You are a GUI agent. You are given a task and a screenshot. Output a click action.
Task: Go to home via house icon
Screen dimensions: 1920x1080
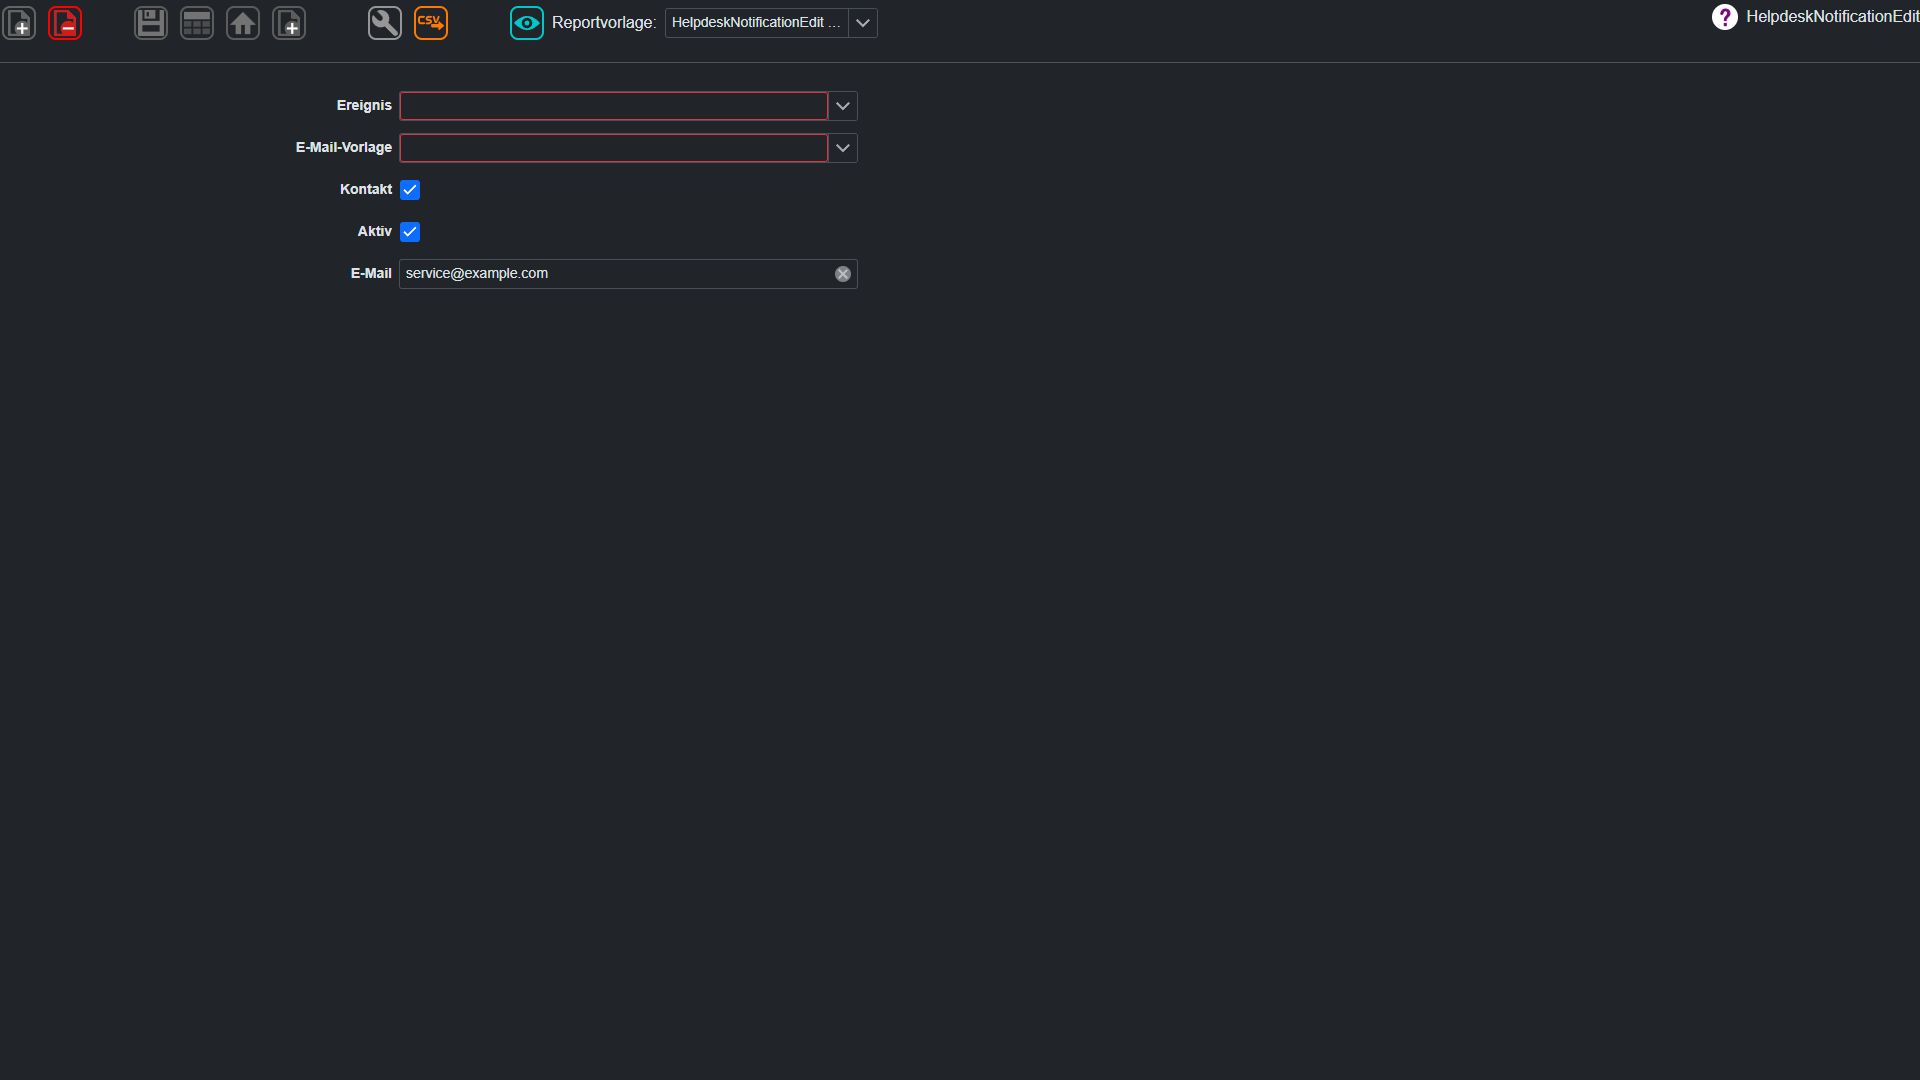pos(243,23)
